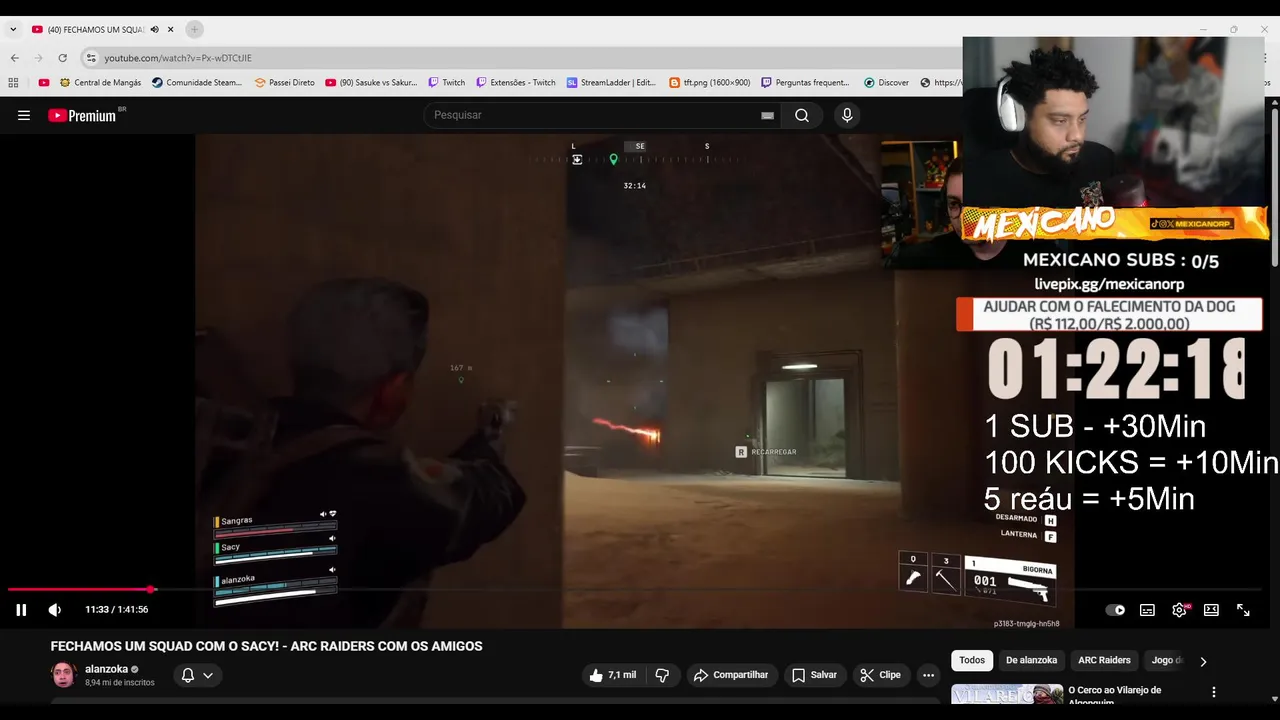Dislike the video with thumbs-down
This screenshot has height=720, width=1280.
pos(662,675)
